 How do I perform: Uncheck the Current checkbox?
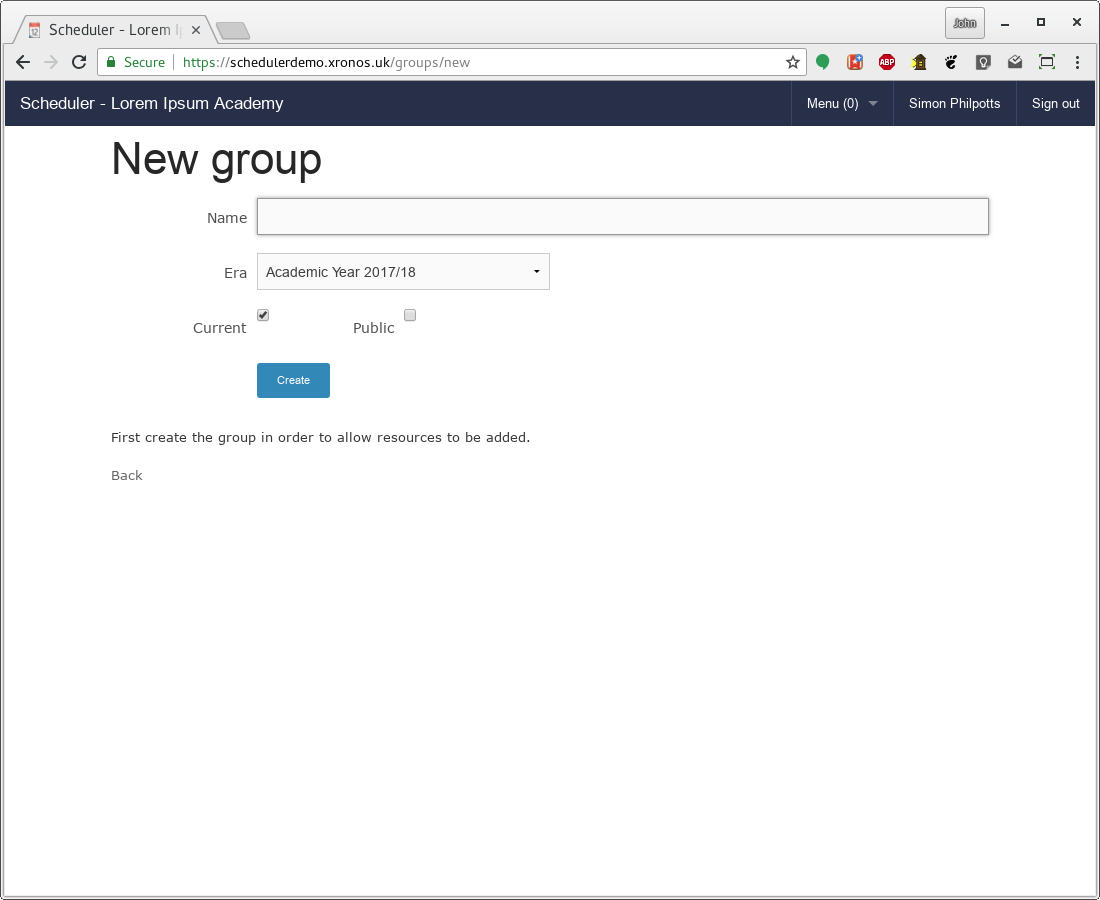point(263,315)
